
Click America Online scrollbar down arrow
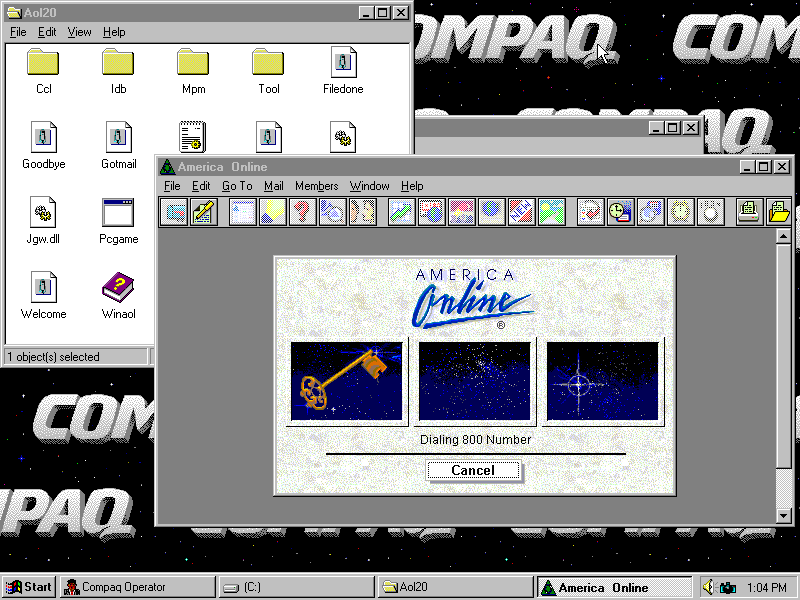(x=783, y=516)
